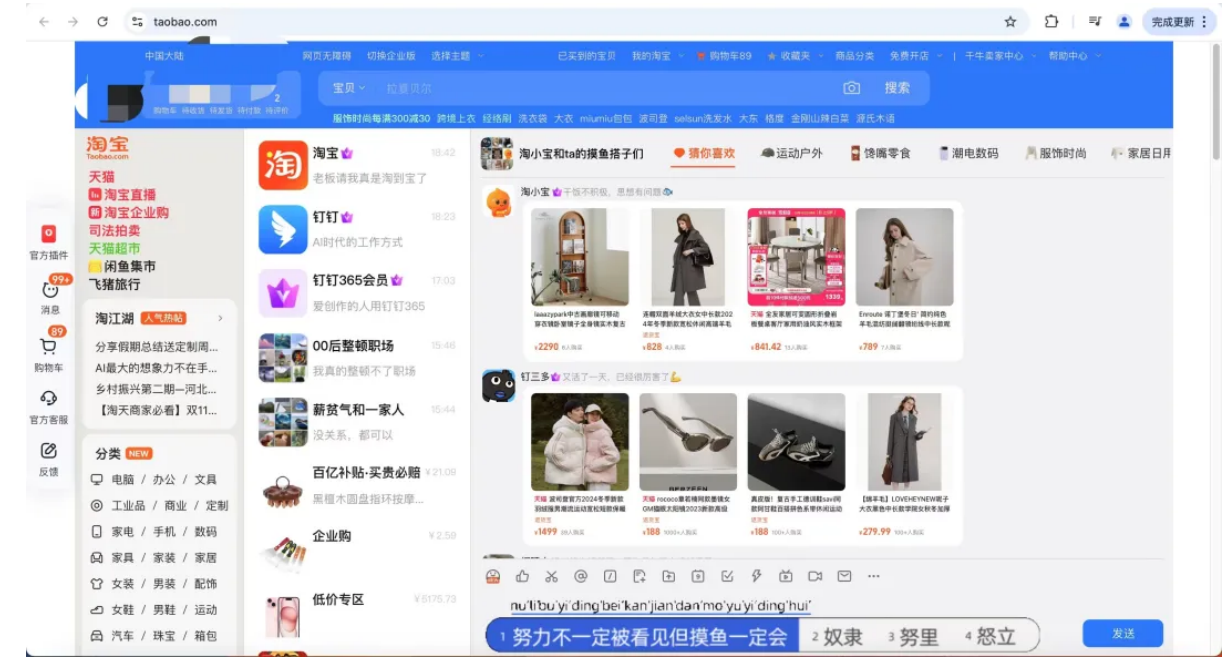Expand the 收藏夹 dropdown

point(795,56)
